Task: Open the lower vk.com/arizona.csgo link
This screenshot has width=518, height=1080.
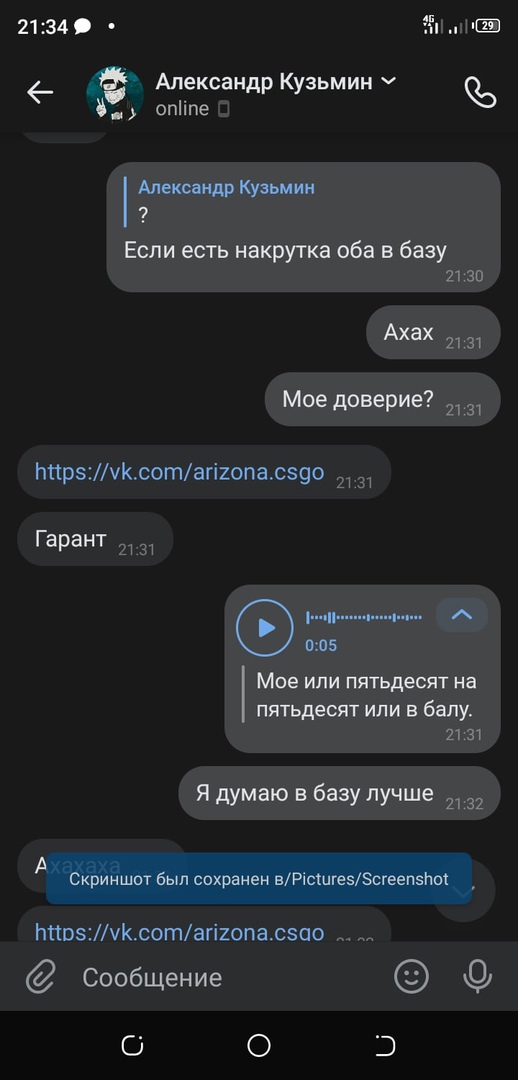Action: point(179,931)
